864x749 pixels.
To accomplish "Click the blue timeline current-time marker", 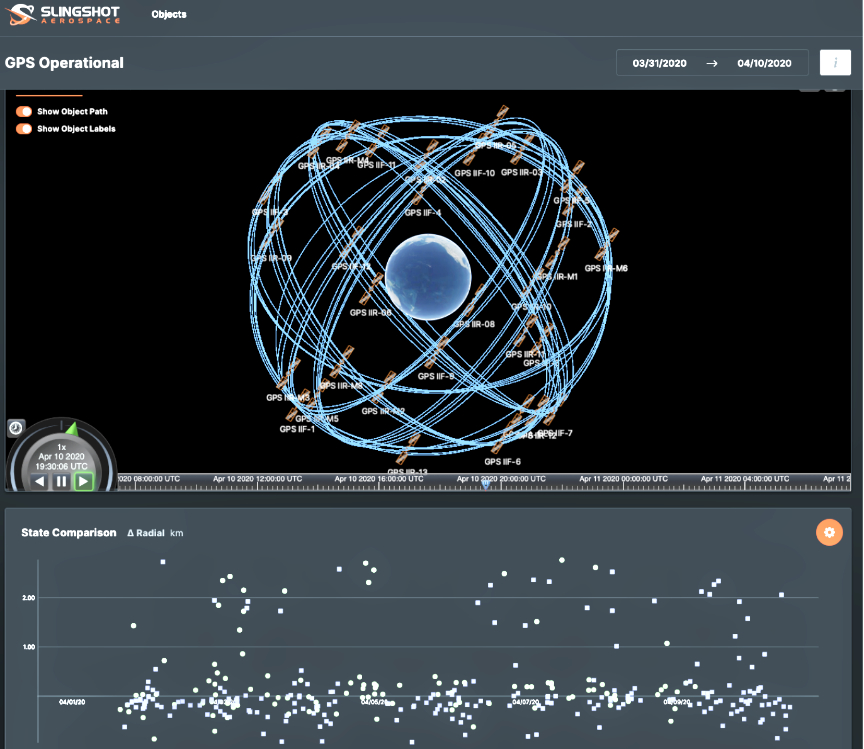I will (x=485, y=484).
